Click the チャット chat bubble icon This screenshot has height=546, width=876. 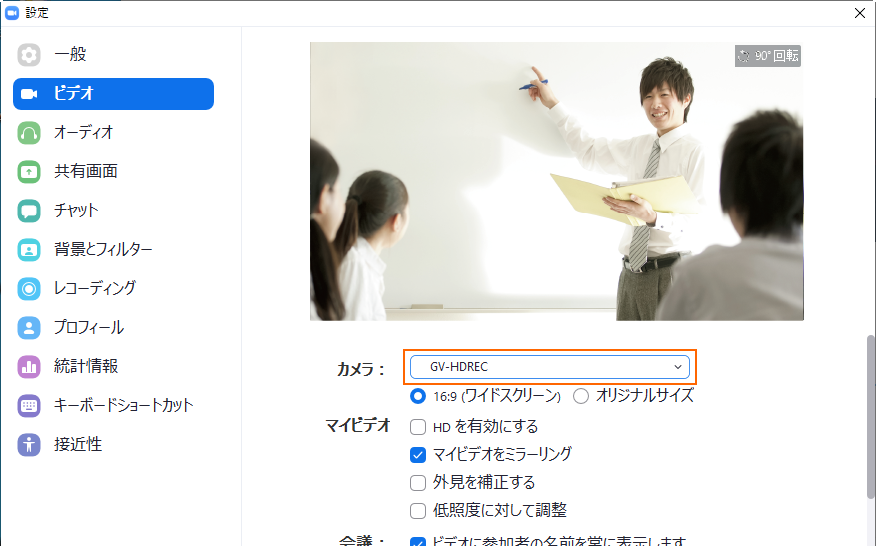[x=28, y=211]
